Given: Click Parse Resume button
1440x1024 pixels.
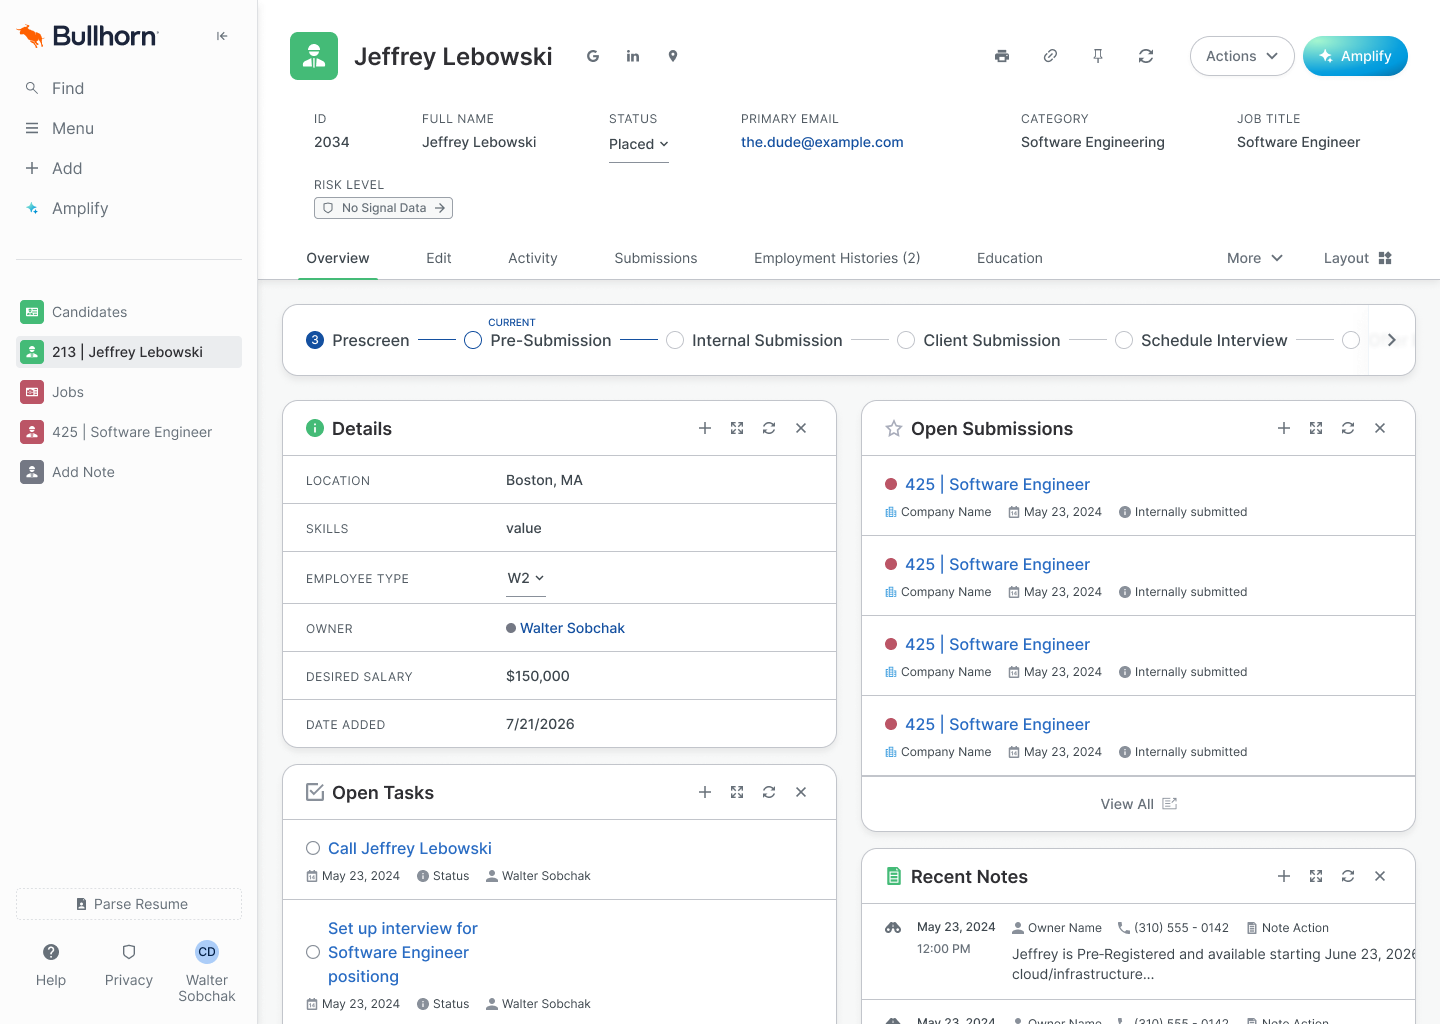Looking at the screenshot, I should [129, 904].
